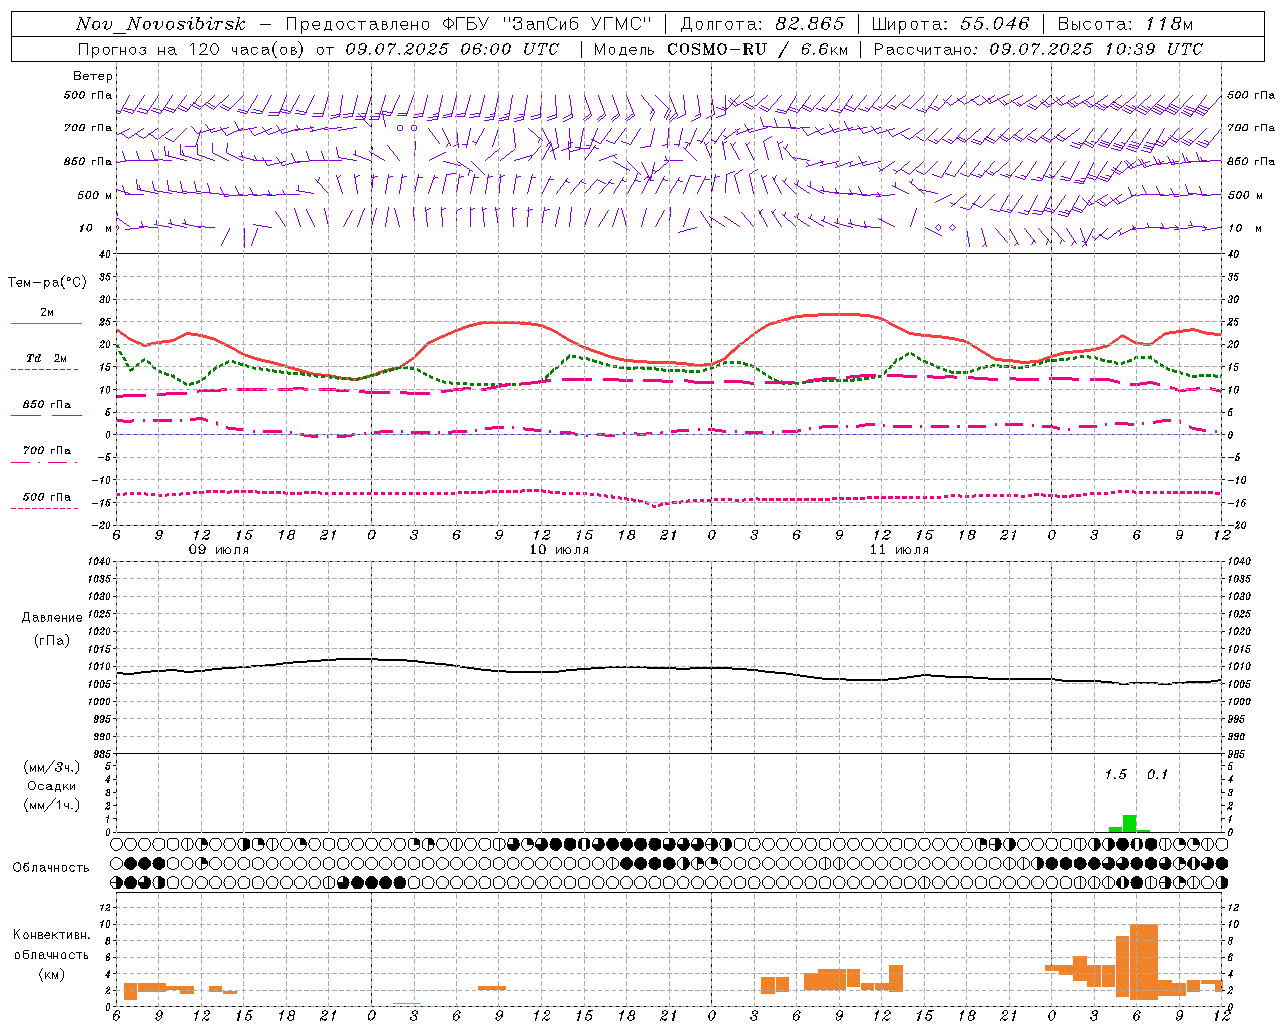Click the '11 июля' date label
This screenshot has height=1024, width=1280.
click(899, 549)
